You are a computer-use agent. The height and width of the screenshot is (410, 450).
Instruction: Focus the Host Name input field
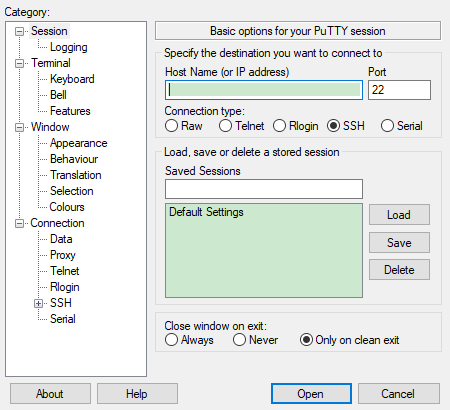point(264,90)
